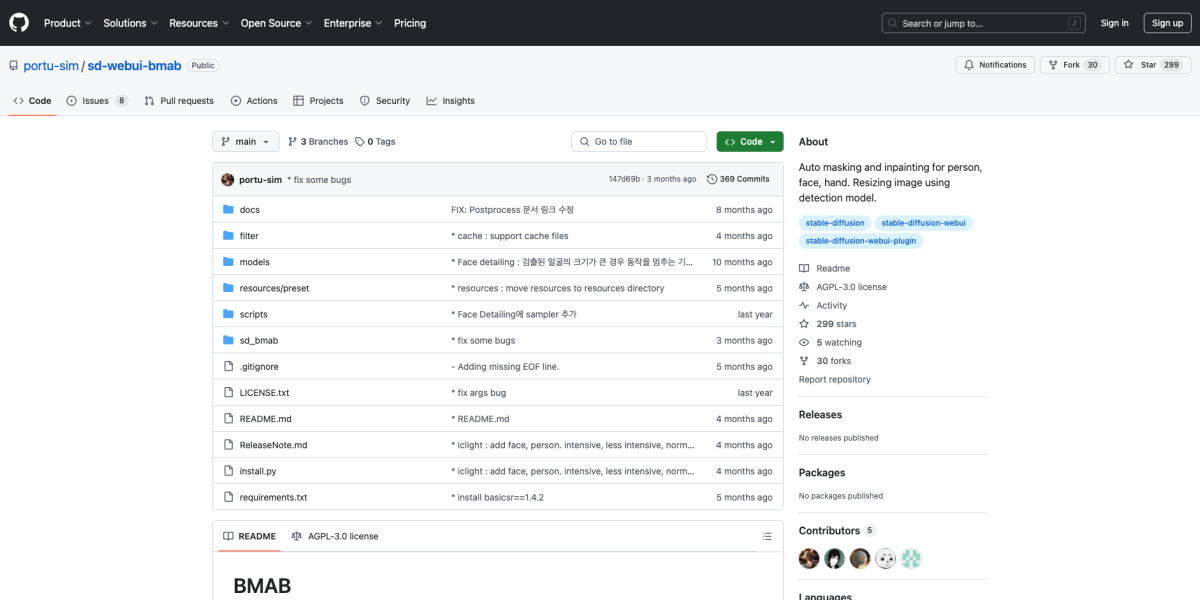This screenshot has width=1200, height=600.
Task: Click the Go to file search field
Action: [639, 142]
